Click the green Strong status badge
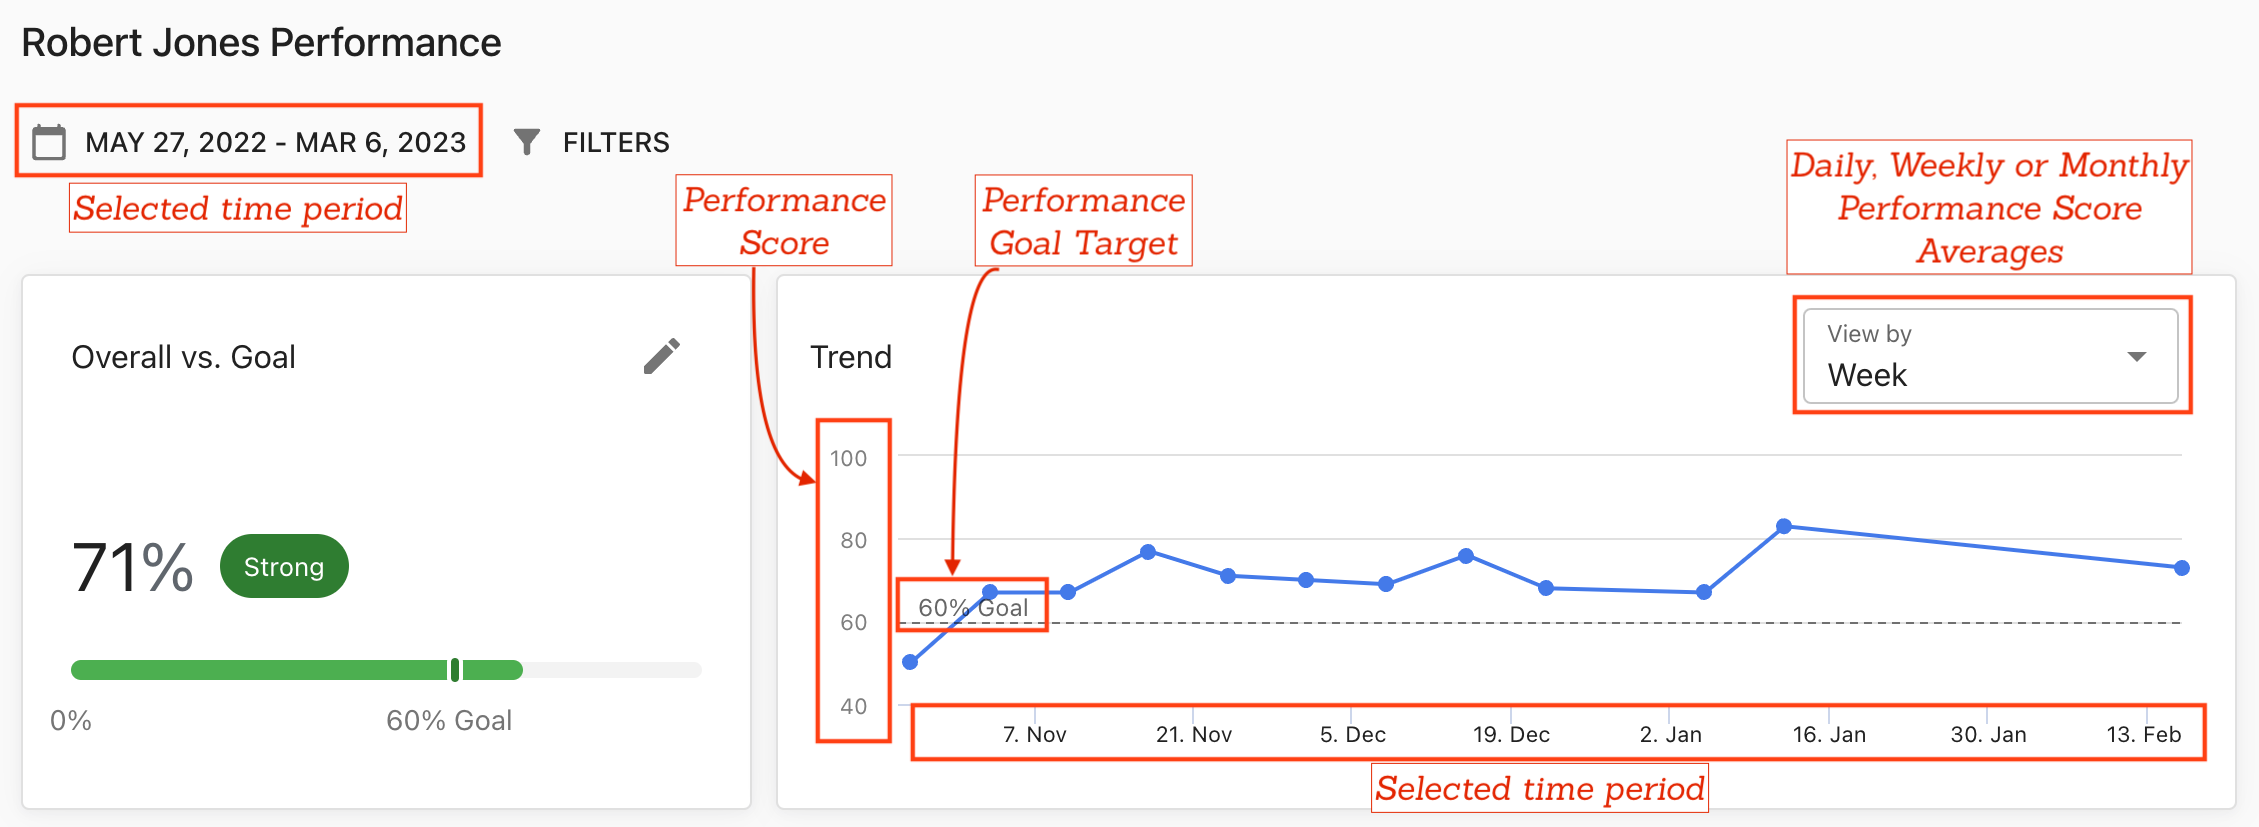The height and width of the screenshot is (827, 2259). click(x=284, y=567)
